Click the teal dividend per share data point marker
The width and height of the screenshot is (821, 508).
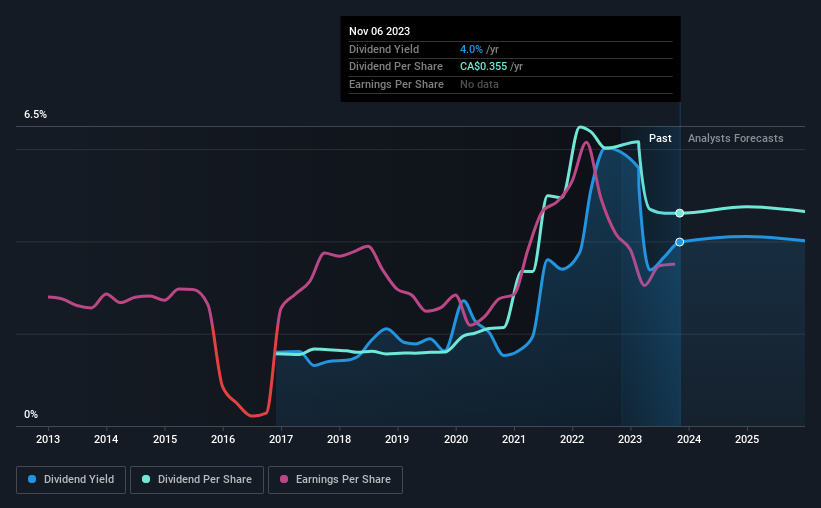click(x=680, y=213)
